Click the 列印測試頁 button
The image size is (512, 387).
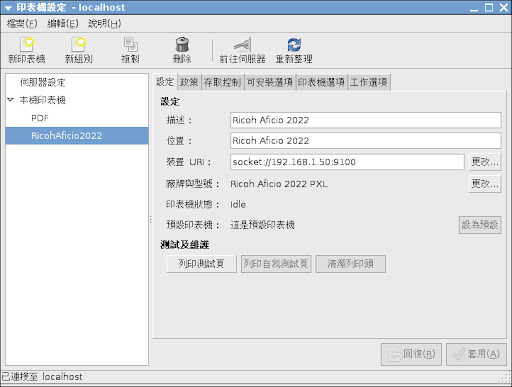pos(201,264)
